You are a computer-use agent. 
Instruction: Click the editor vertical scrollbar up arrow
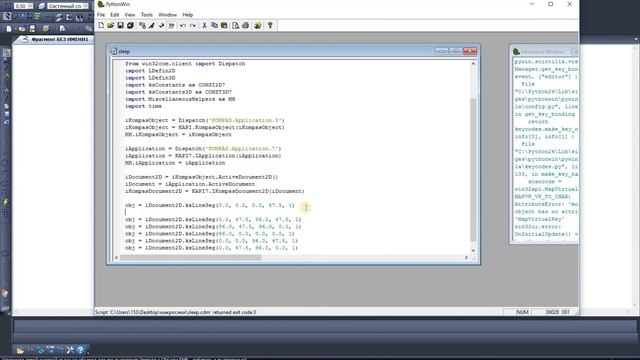473,64
